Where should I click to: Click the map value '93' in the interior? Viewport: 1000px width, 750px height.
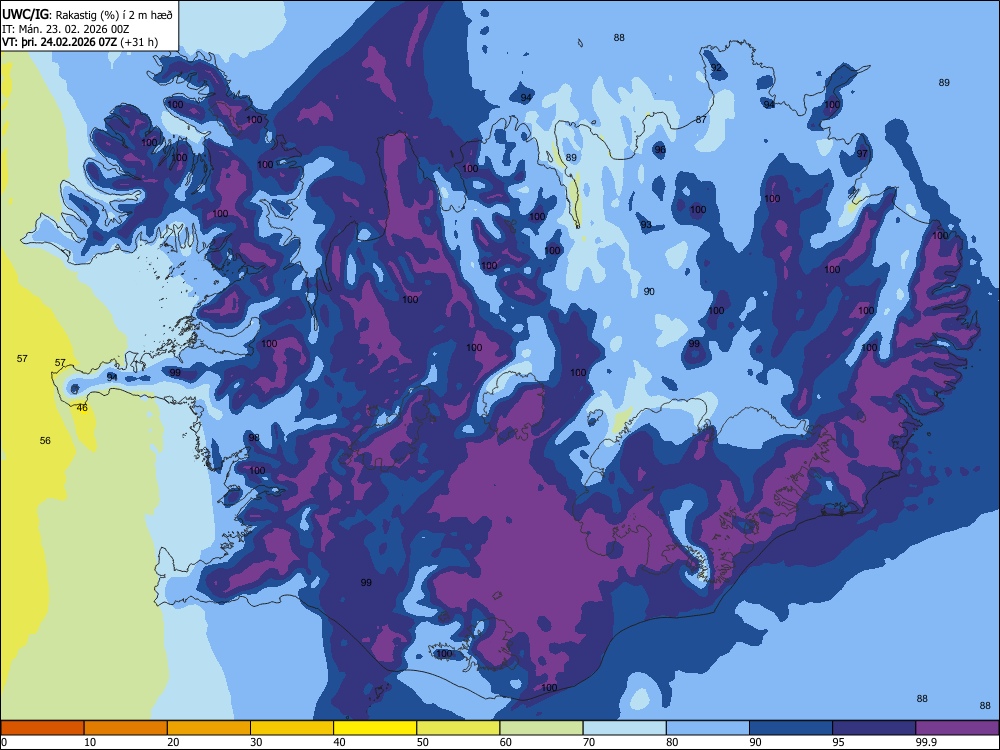pos(646,224)
